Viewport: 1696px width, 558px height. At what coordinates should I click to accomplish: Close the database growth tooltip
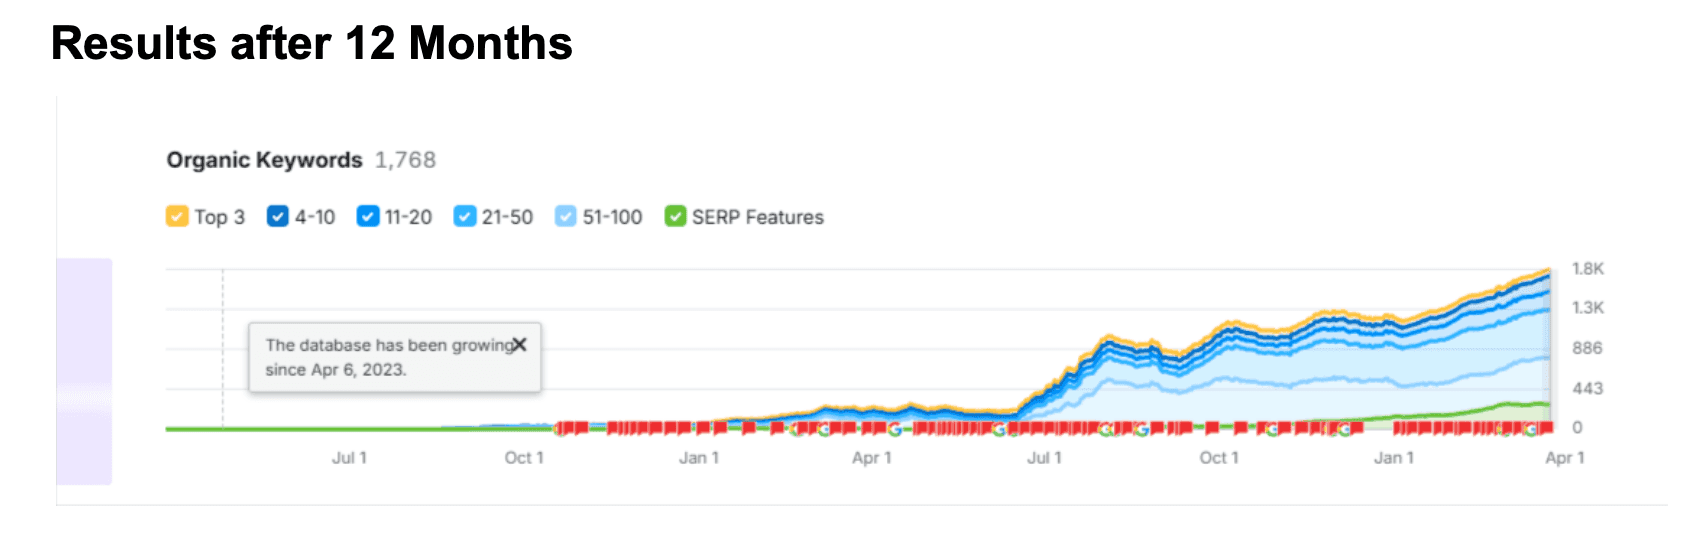pyautogui.click(x=519, y=345)
